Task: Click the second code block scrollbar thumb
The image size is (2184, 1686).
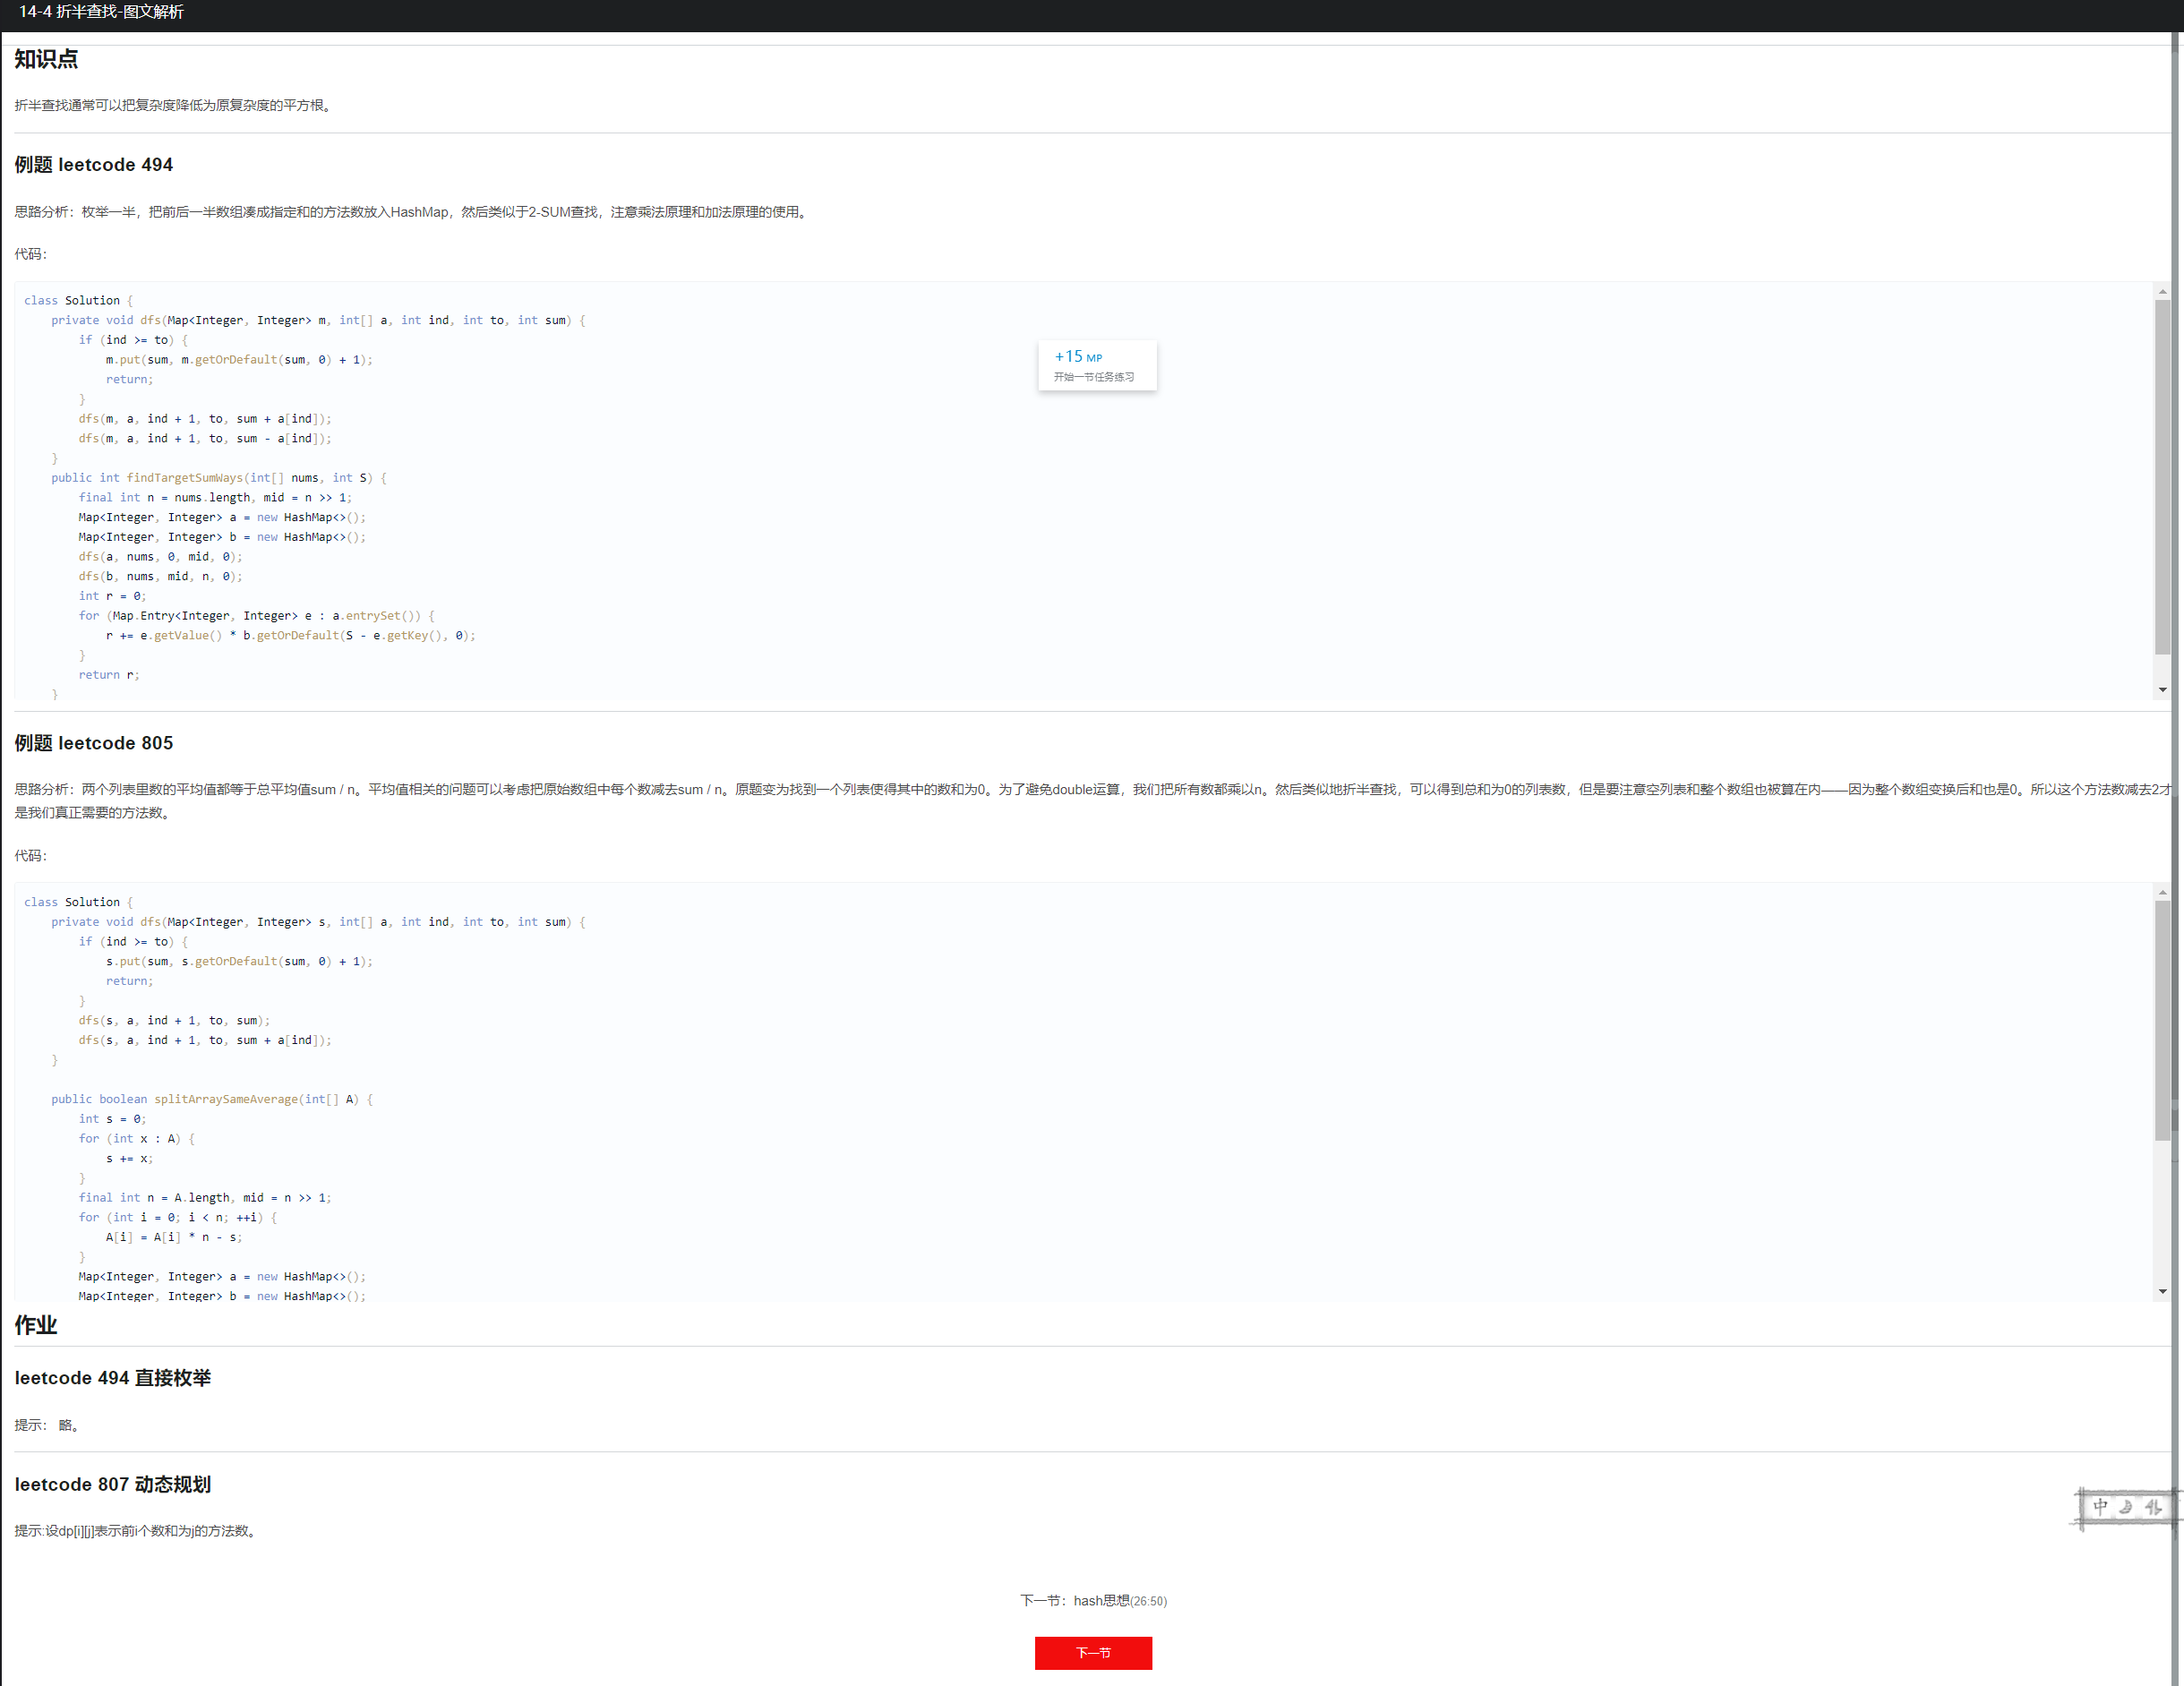Action: [2162, 1020]
